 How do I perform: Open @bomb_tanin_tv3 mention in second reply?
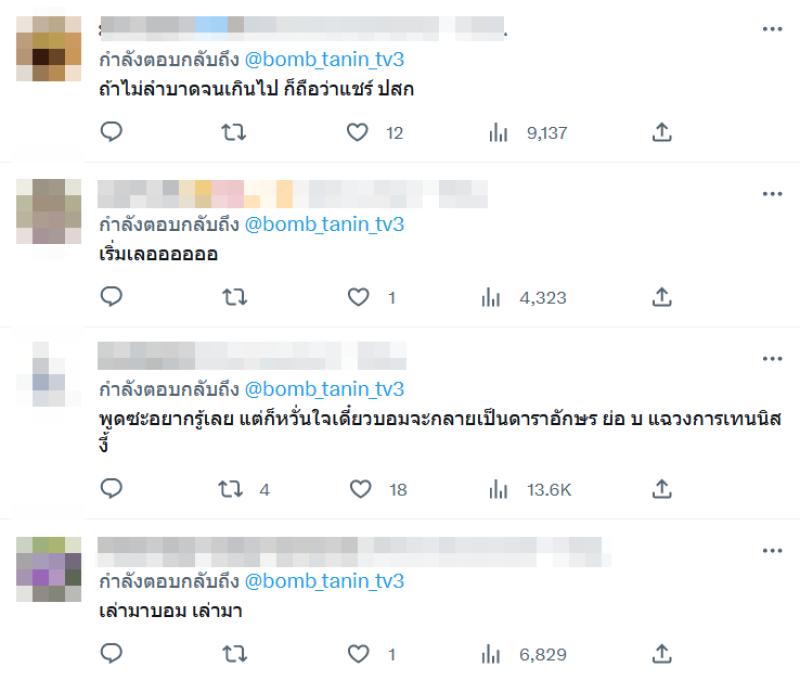tap(324, 224)
